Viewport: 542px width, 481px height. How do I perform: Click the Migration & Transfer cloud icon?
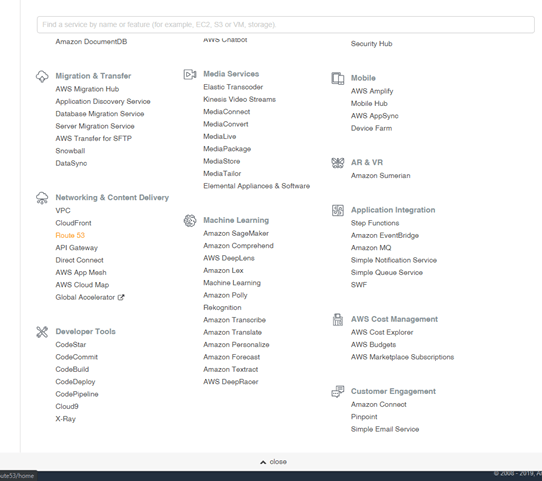42,76
